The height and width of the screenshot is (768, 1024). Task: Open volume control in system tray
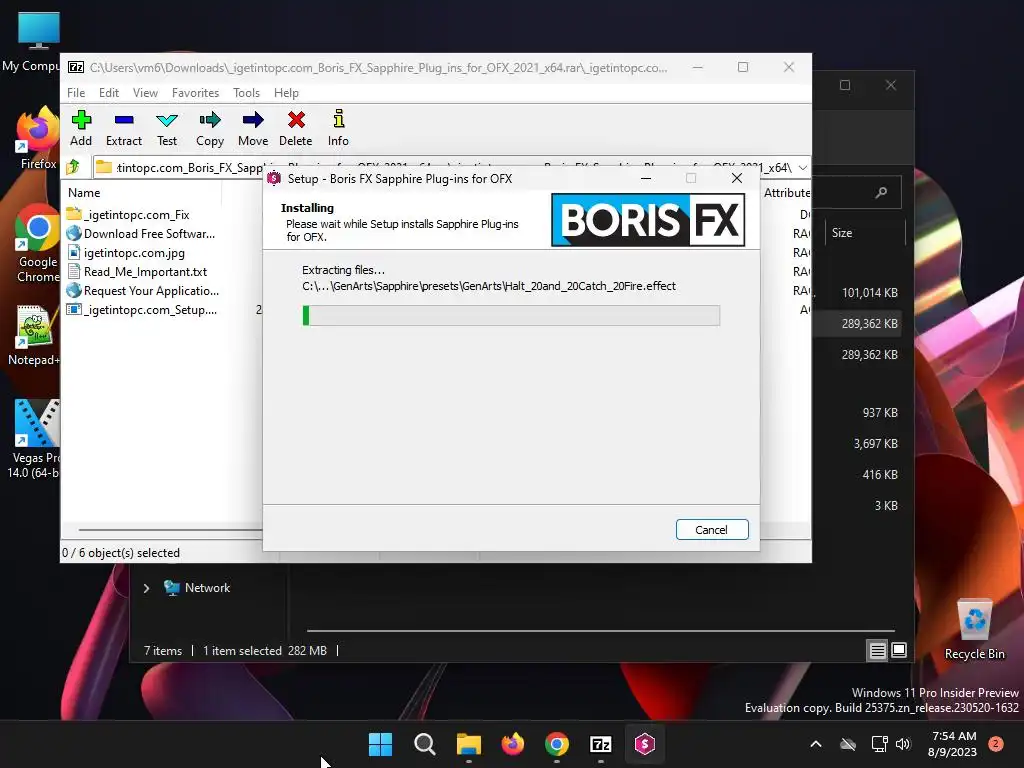click(x=903, y=744)
